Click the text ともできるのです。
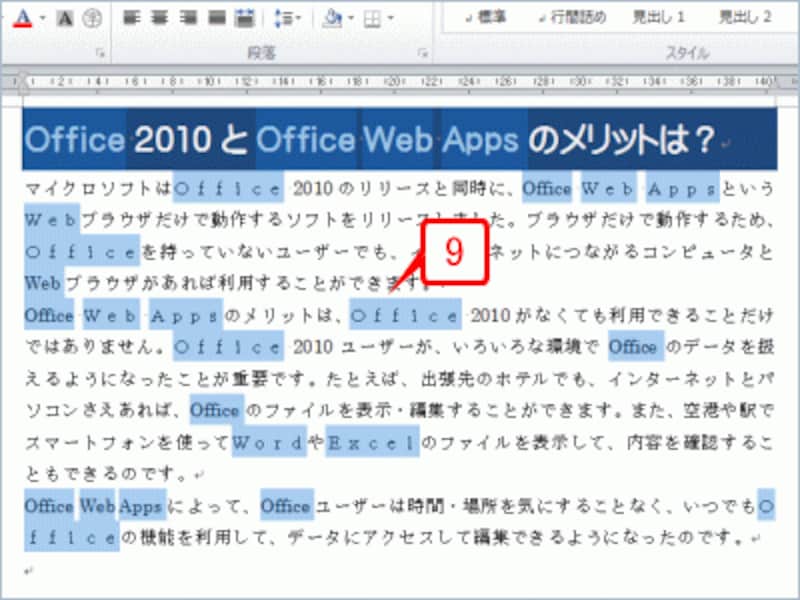 coord(109,474)
